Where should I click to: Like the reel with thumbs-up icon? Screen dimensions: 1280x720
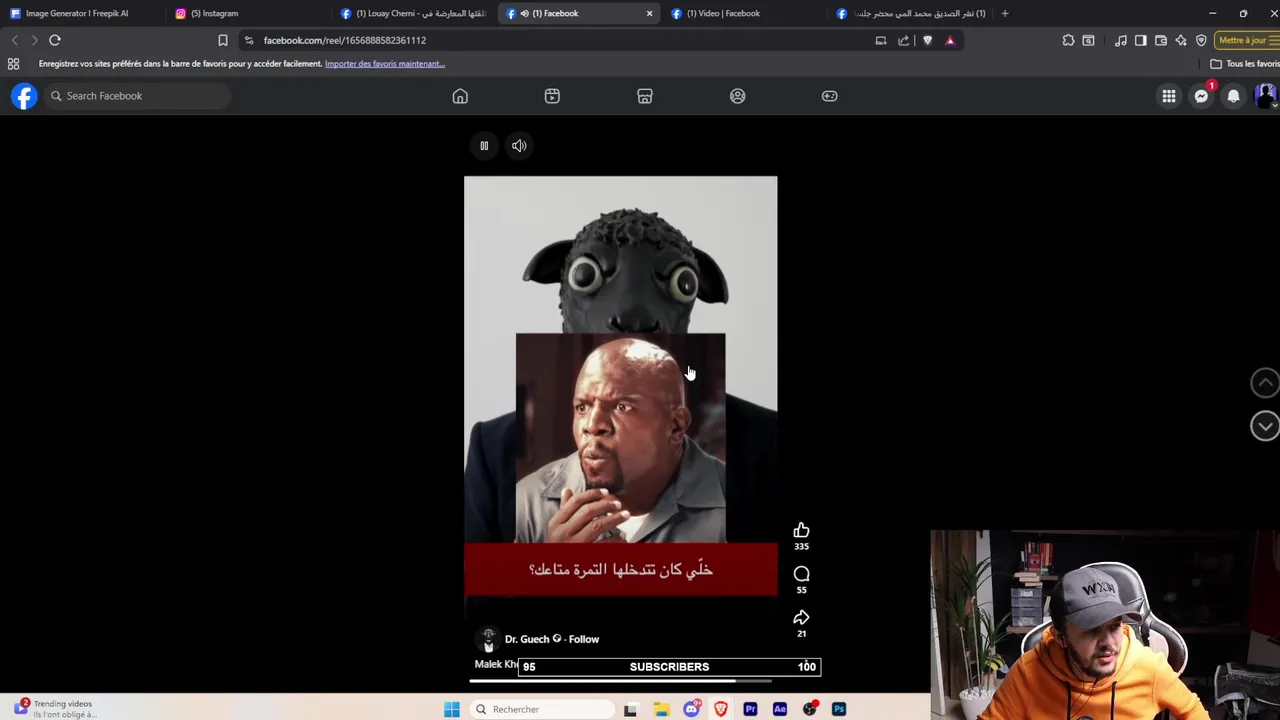click(x=801, y=530)
